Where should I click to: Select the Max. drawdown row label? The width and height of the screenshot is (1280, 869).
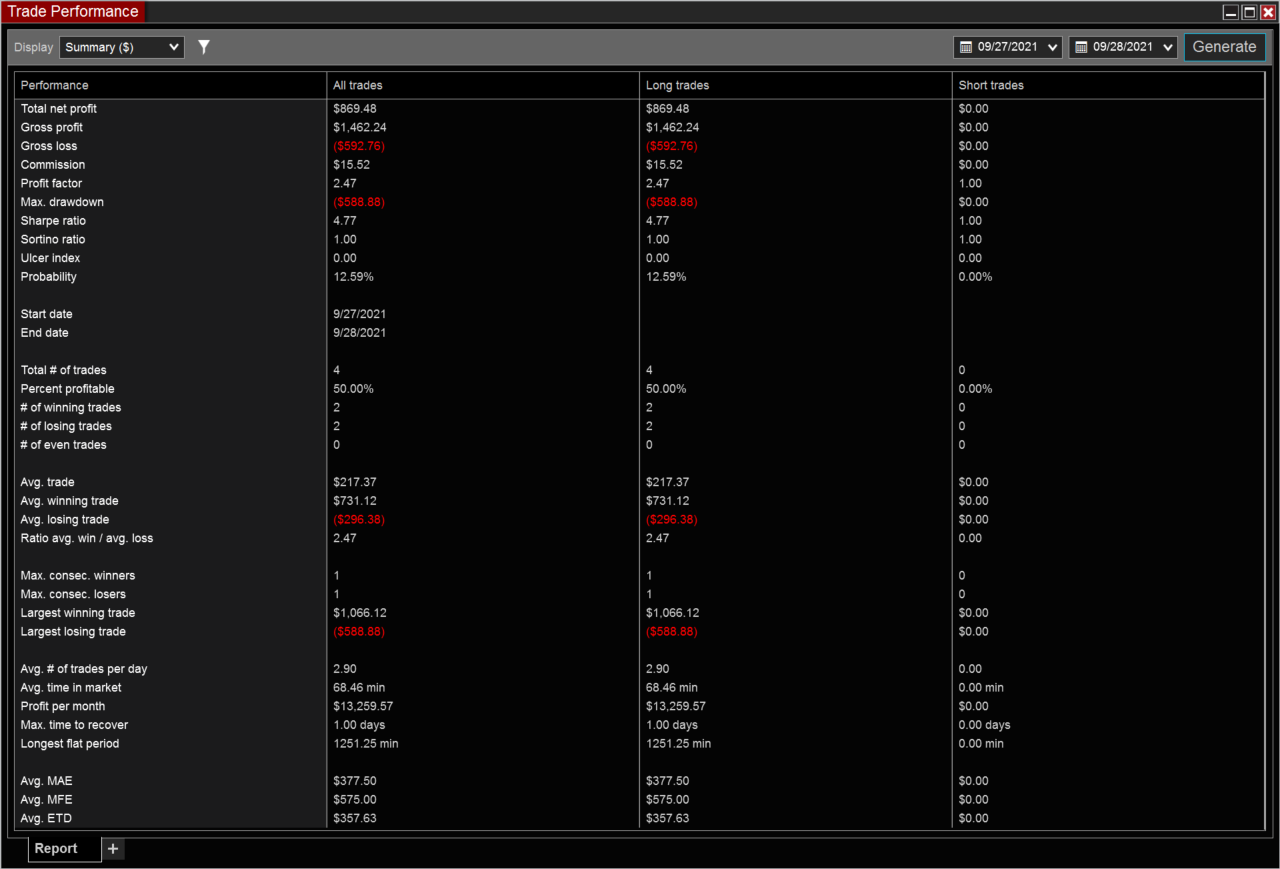62,202
